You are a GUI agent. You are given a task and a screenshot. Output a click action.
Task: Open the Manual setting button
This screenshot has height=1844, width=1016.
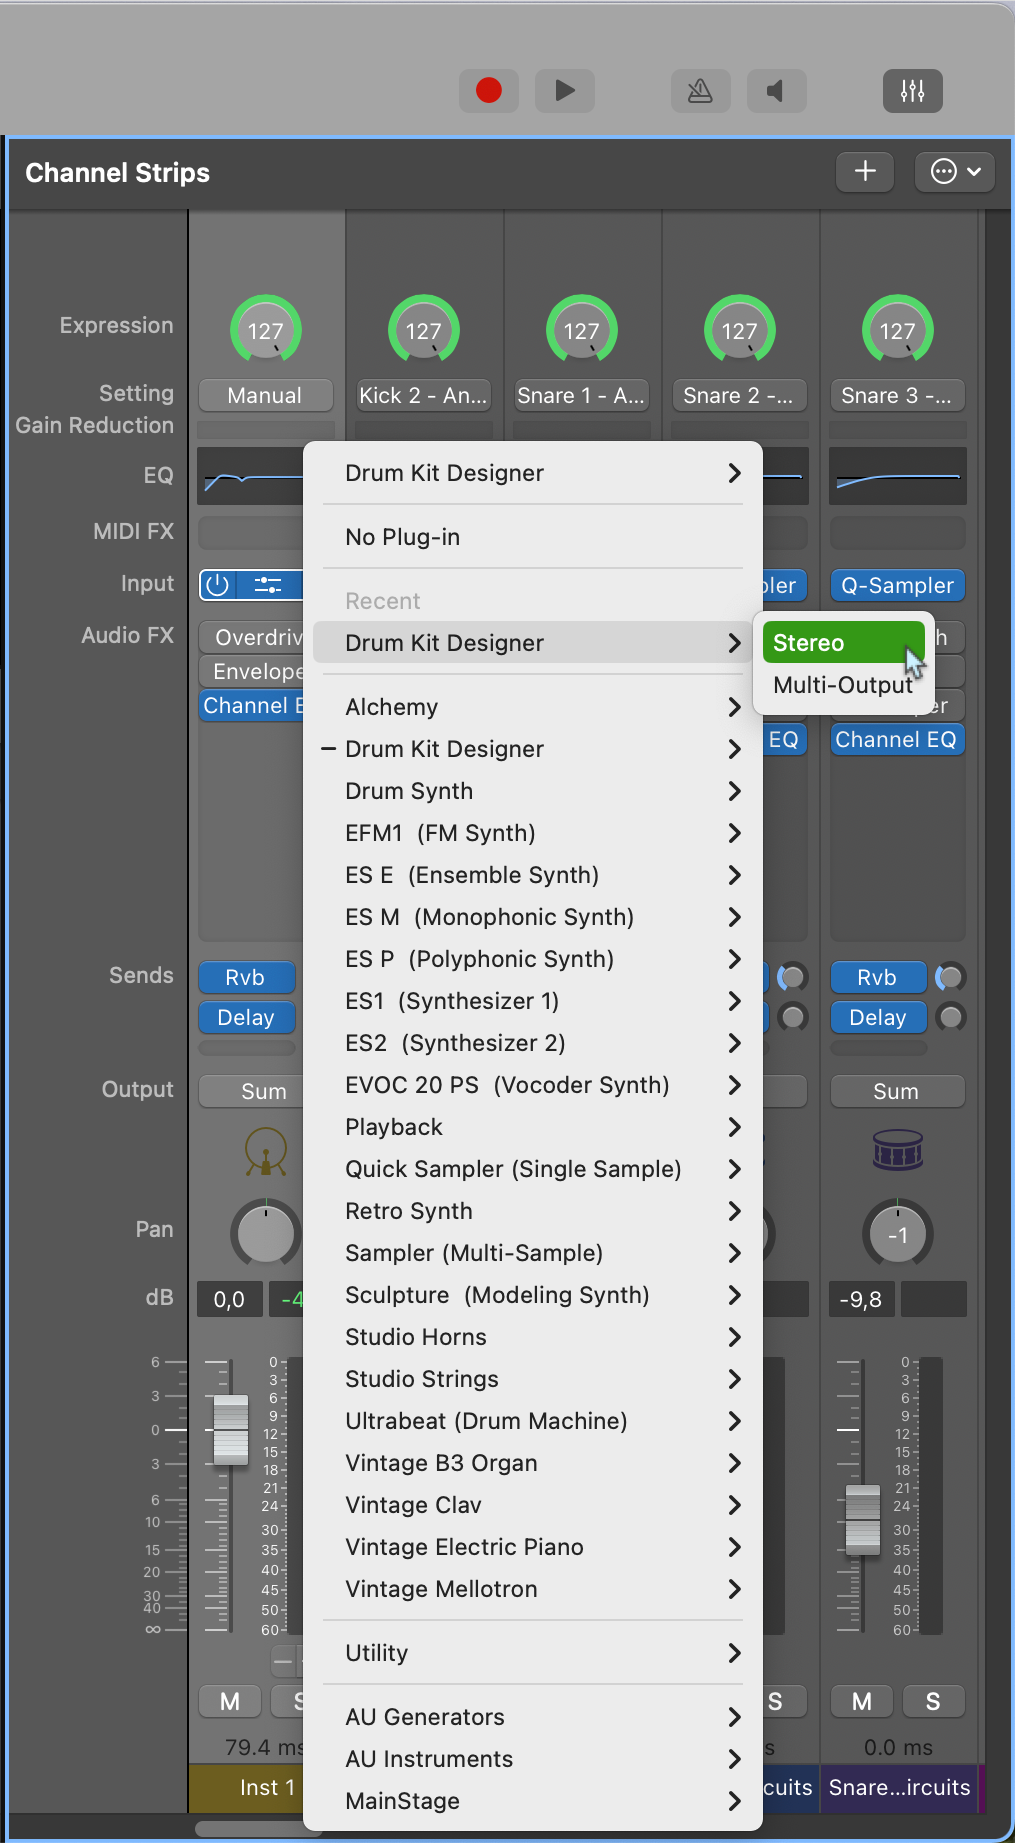point(265,396)
